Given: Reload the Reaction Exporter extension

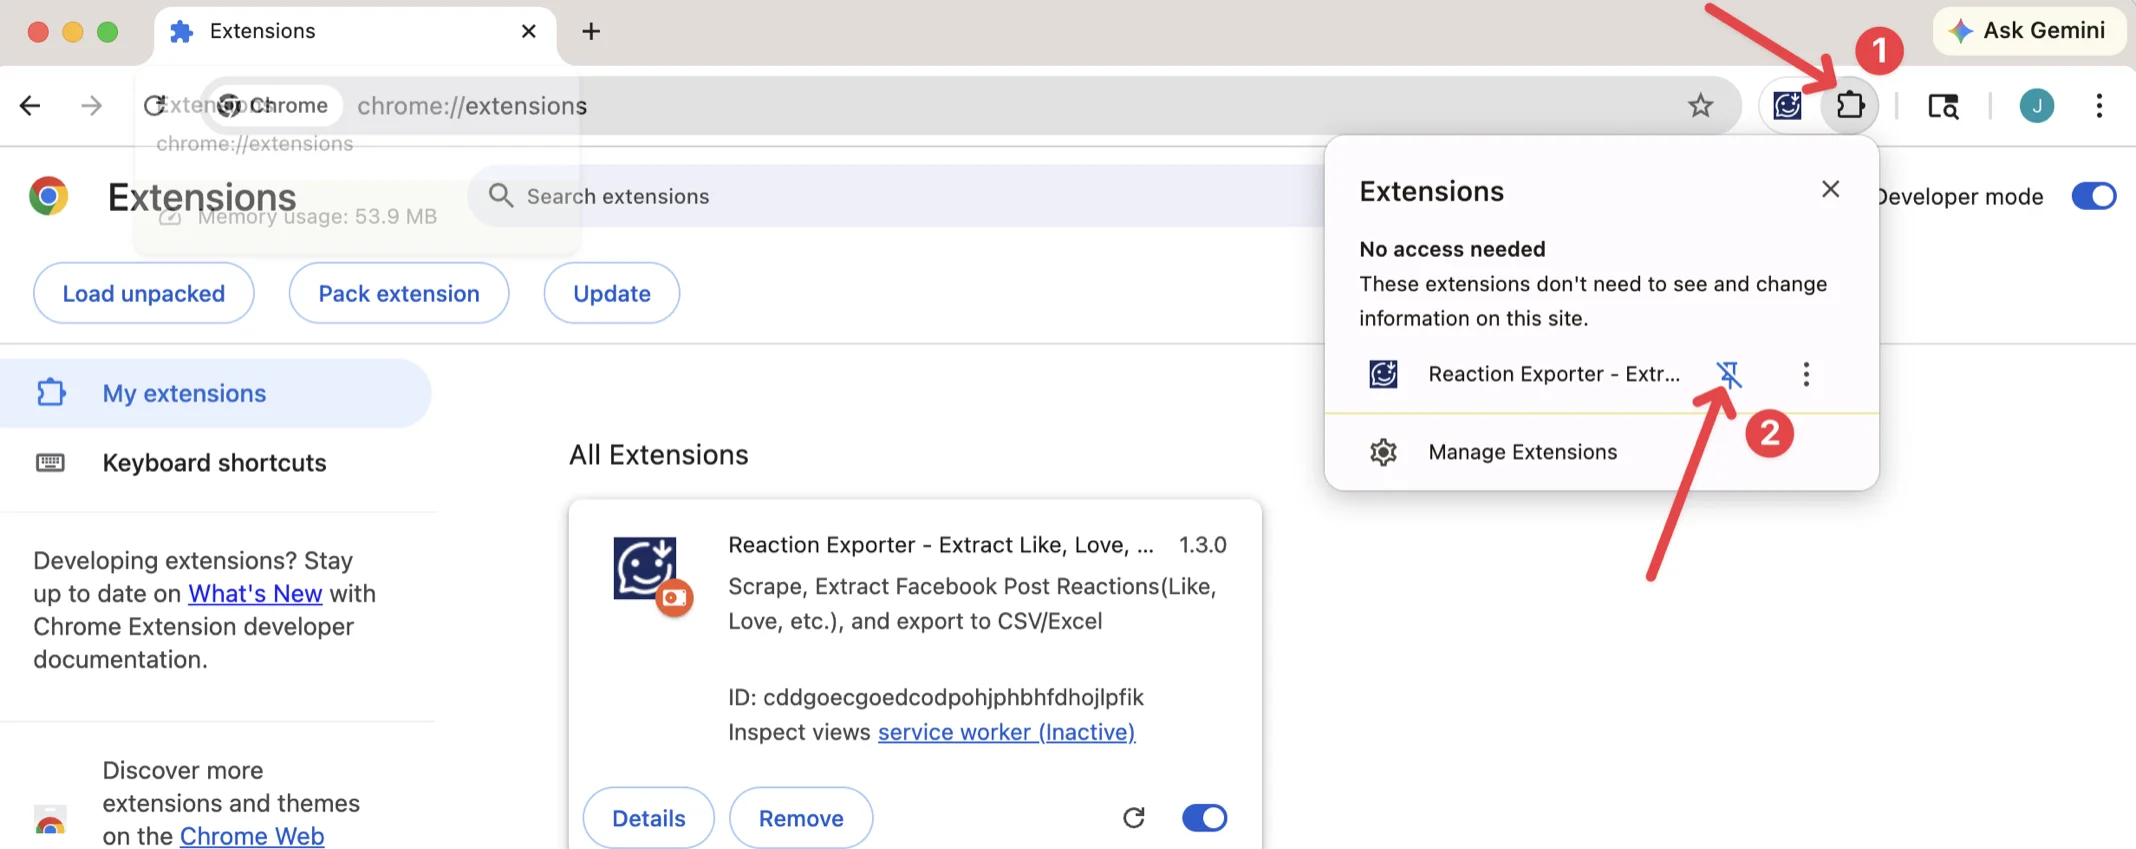Looking at the screenshot, I should (1133, 818).
